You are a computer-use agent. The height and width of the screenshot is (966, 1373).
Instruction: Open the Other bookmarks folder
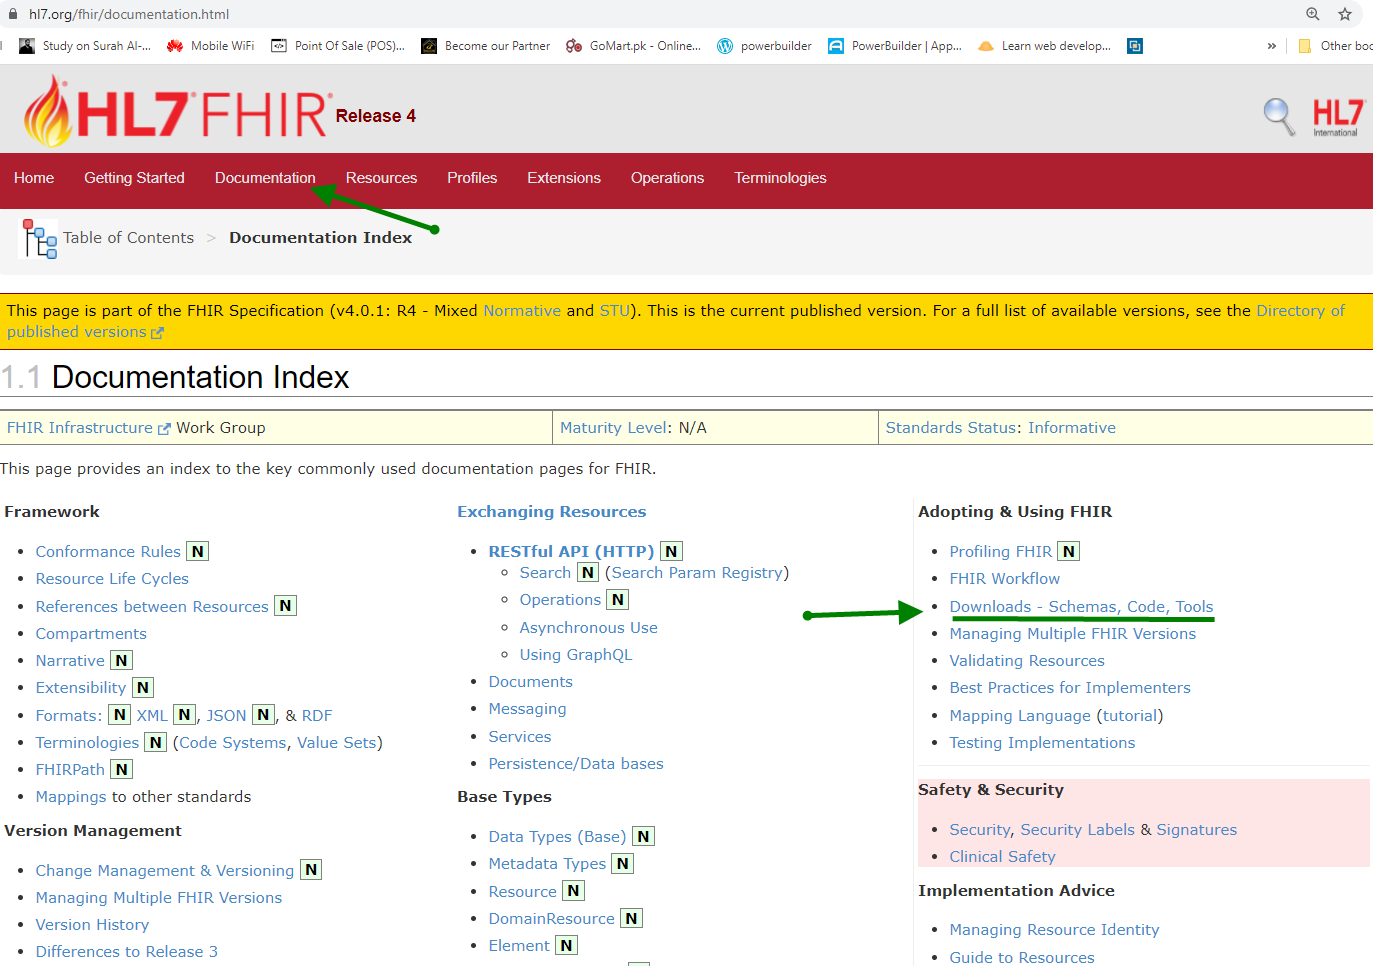[1335, 46]
